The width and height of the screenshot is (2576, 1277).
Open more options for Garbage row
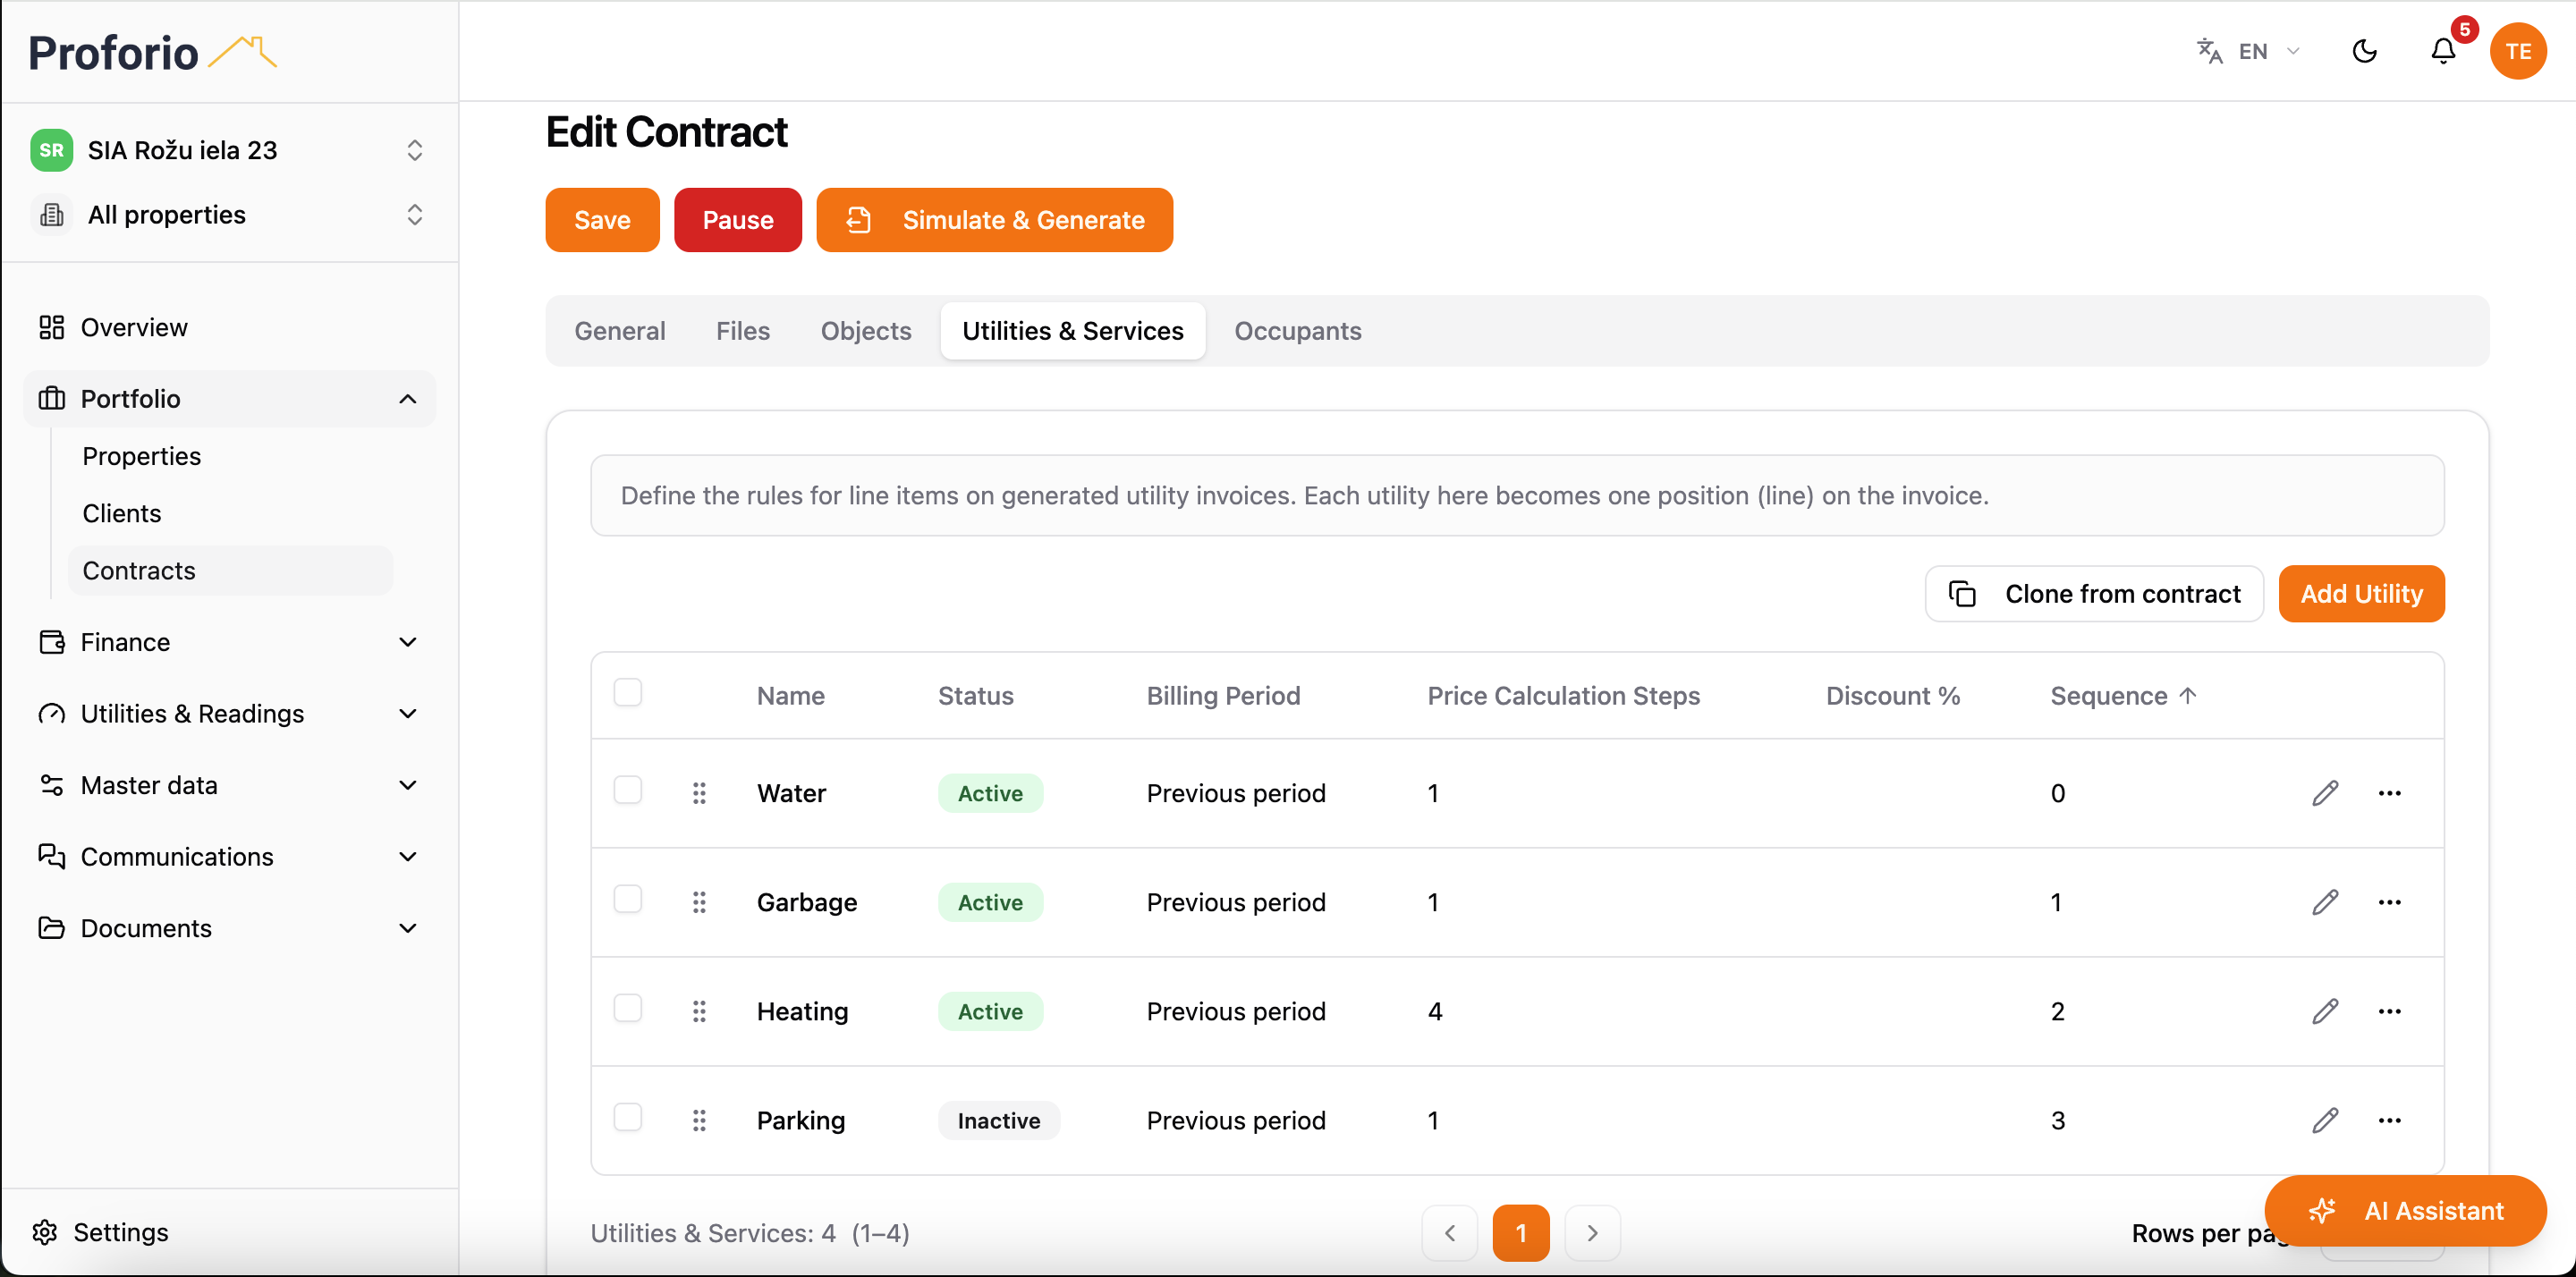[x=2390, y=902]
